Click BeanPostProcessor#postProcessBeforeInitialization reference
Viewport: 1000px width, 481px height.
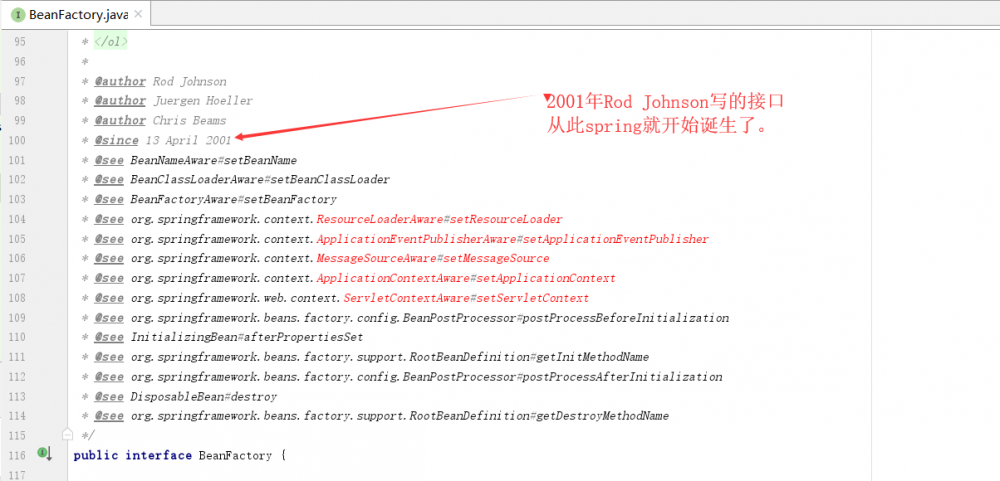tap(566, 318)
